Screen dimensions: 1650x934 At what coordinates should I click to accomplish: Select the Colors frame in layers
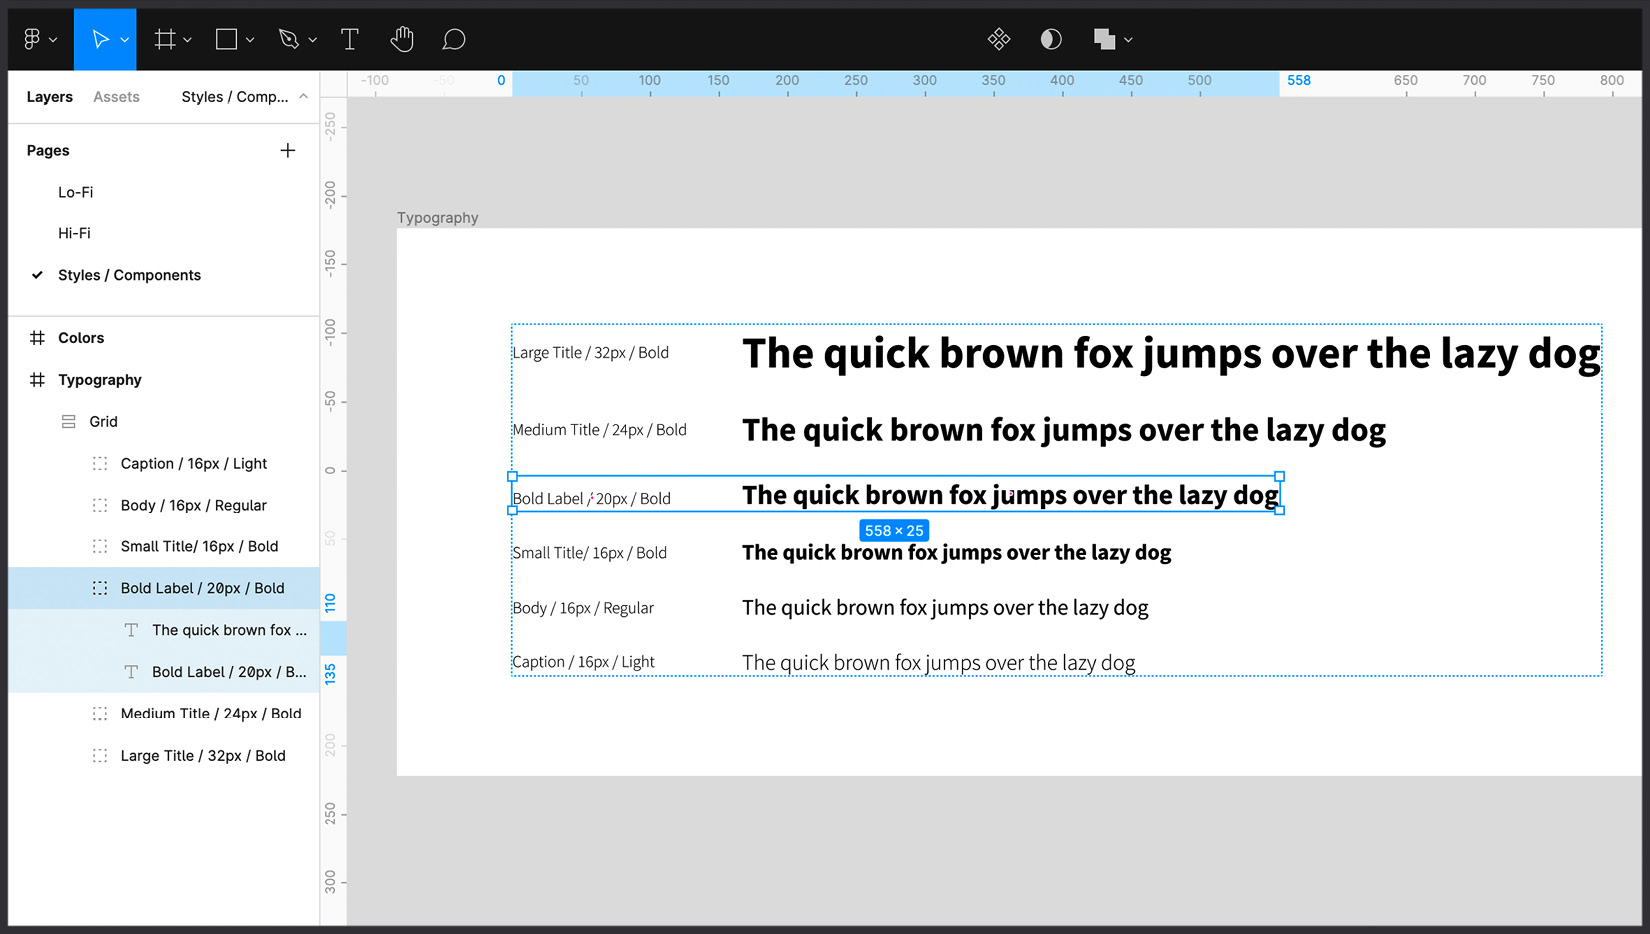(x=80, y=337)
